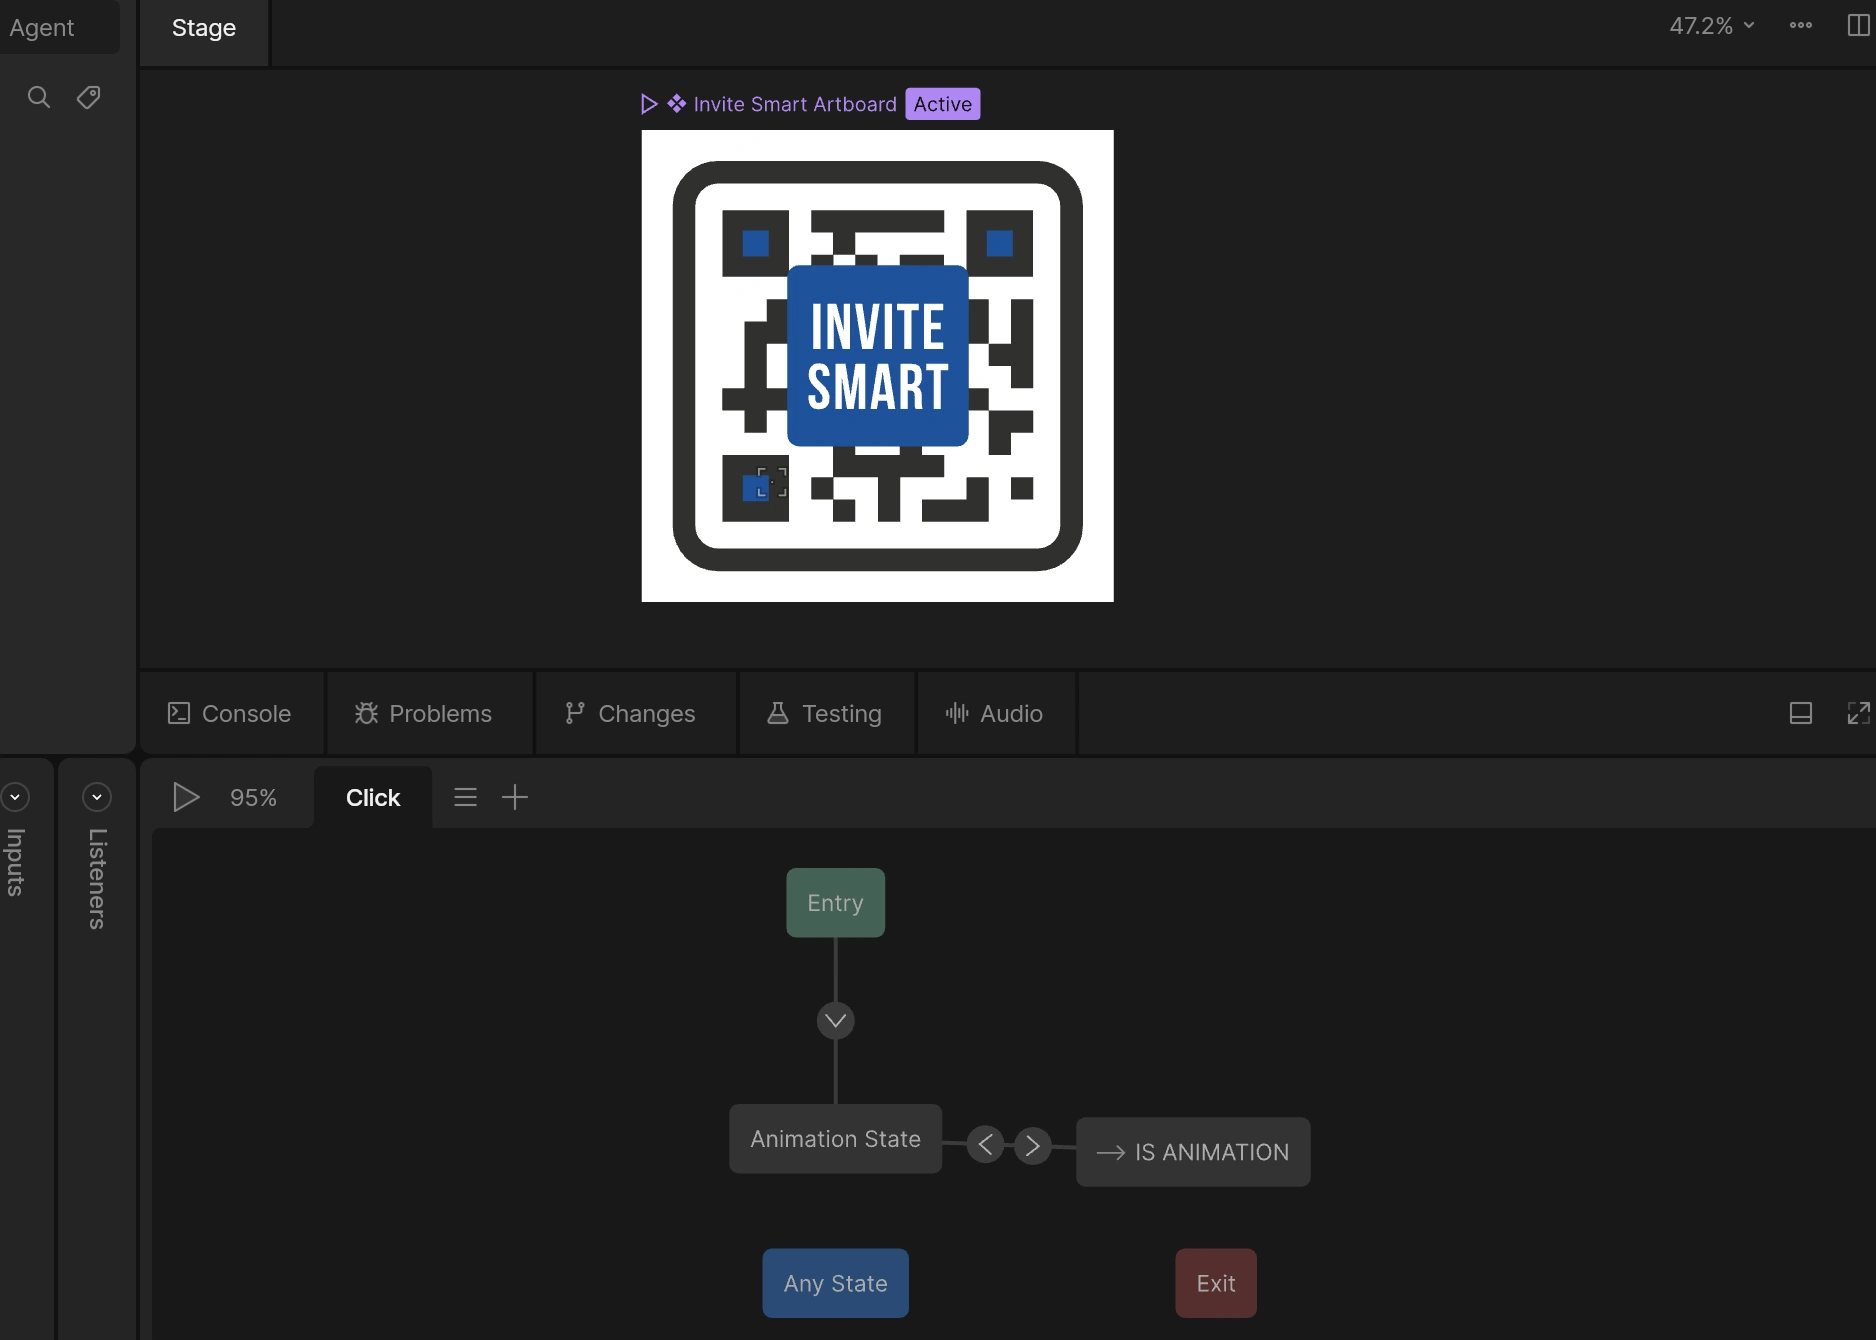This screenshot has height=1340, width=1876.
Task: Open the tag icon in the sidebar
Action: (x=89, y=97)
